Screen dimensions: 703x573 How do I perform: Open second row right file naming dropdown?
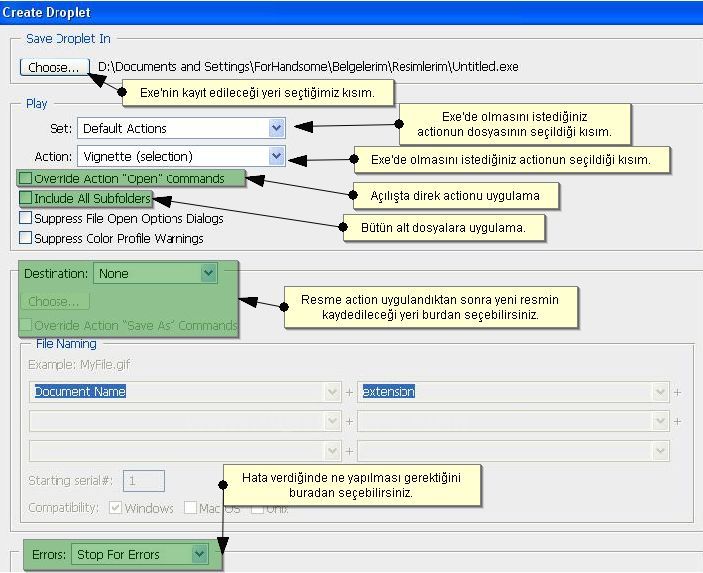pyautogui.click(x=513, y=421)
